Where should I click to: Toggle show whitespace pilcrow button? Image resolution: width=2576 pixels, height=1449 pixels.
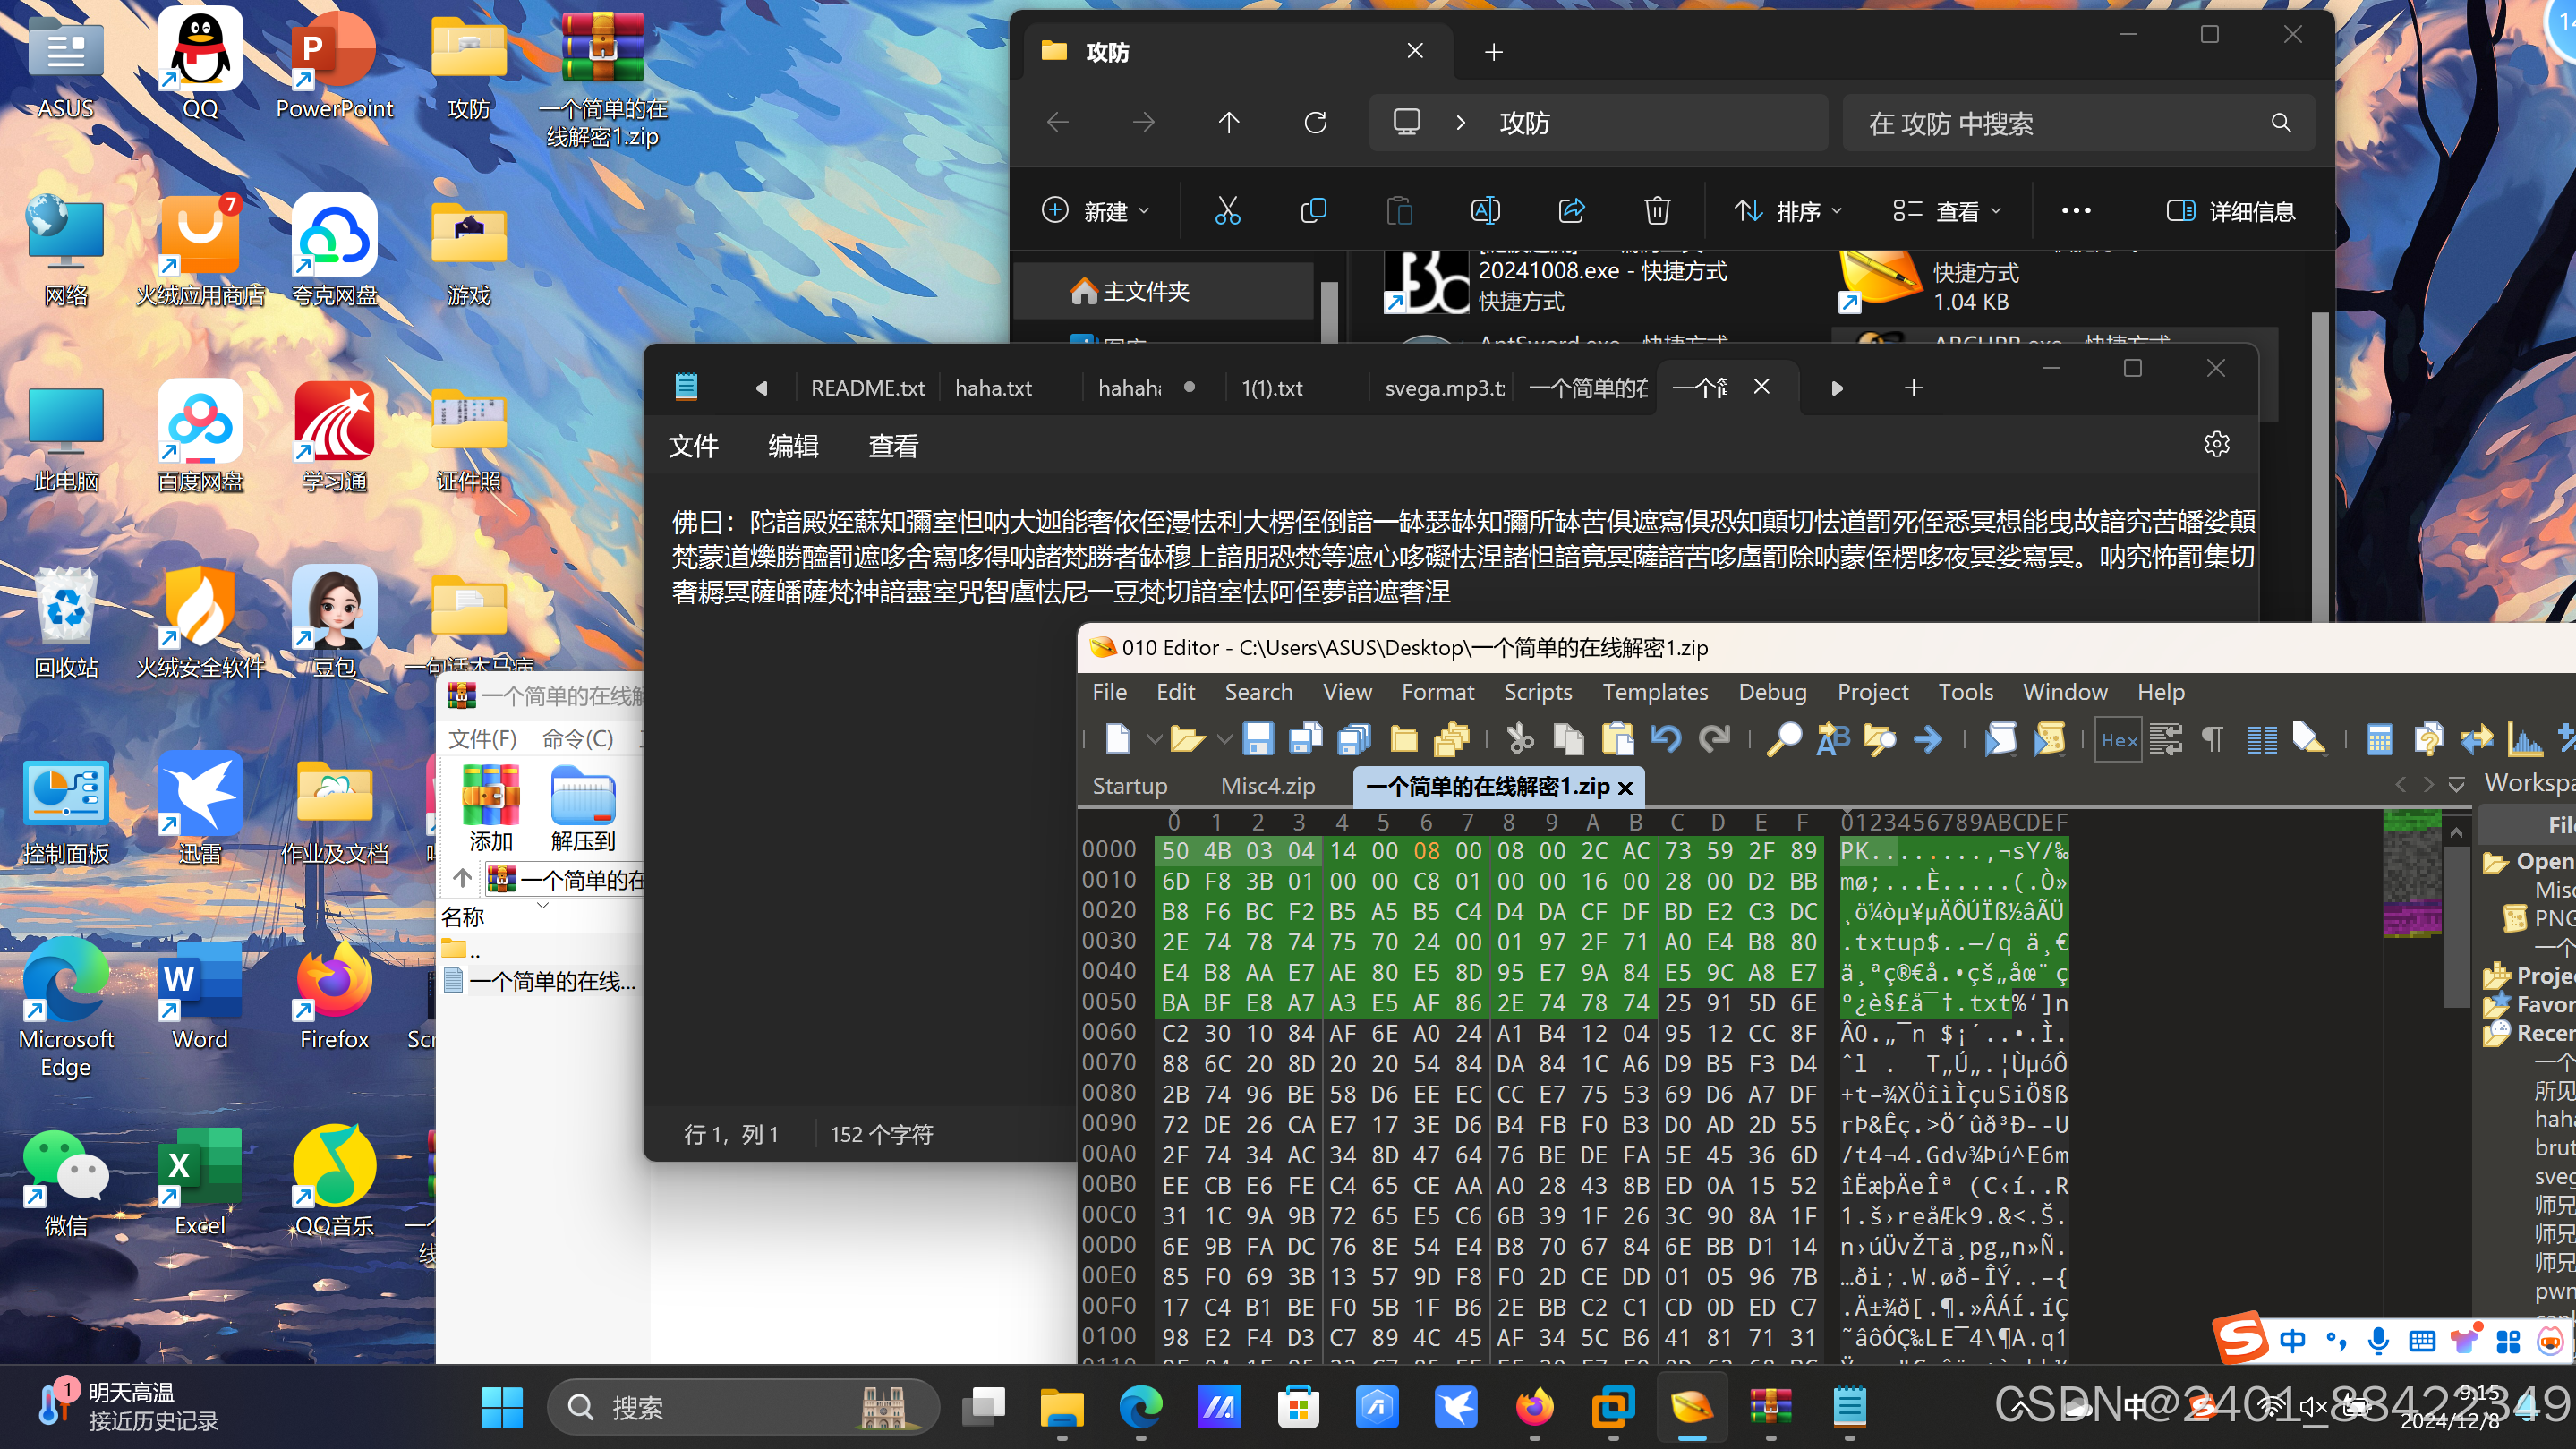click(2212, 739)
